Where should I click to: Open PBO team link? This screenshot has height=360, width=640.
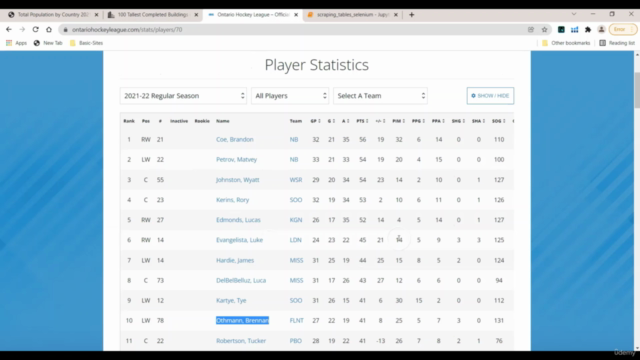(296, 341)
